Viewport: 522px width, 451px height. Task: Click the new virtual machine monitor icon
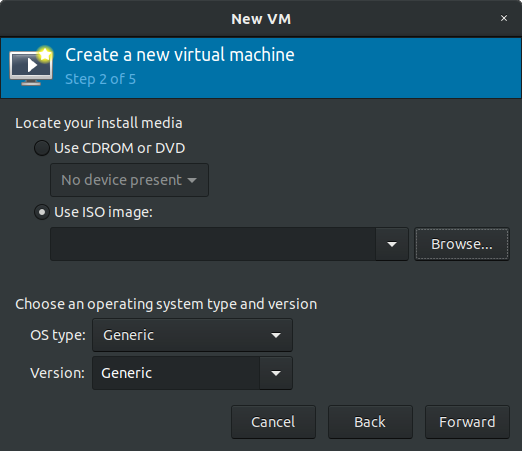31,66
